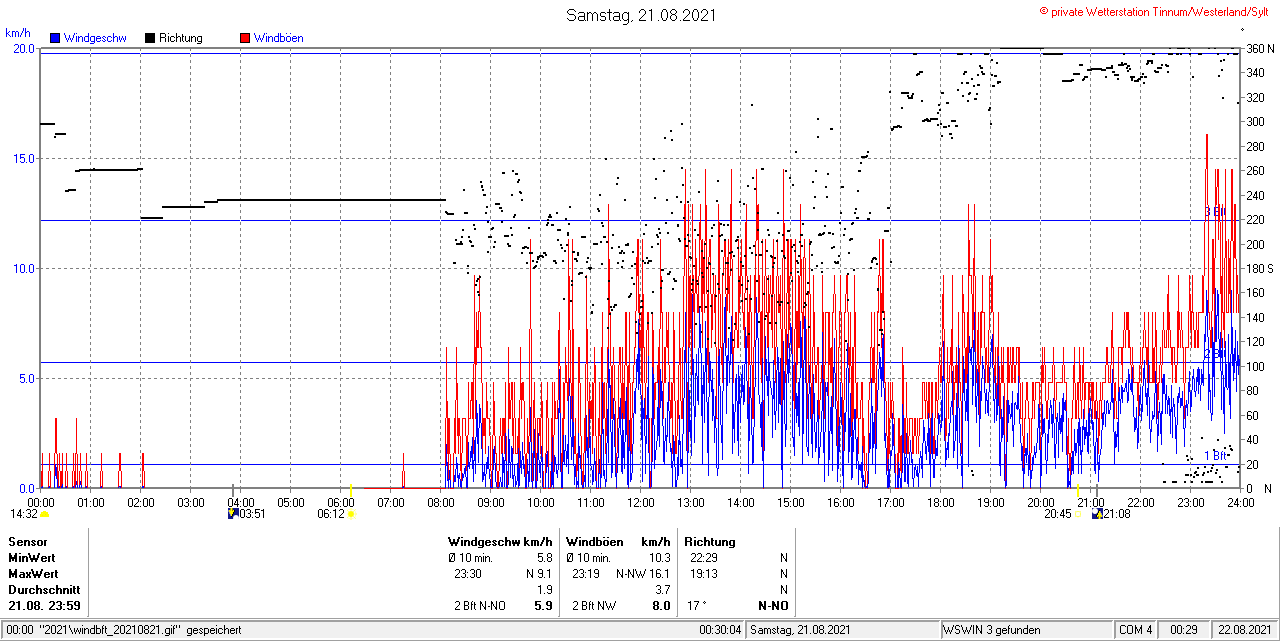Click the 360 N label on right axis

[x=1260, y=48]
